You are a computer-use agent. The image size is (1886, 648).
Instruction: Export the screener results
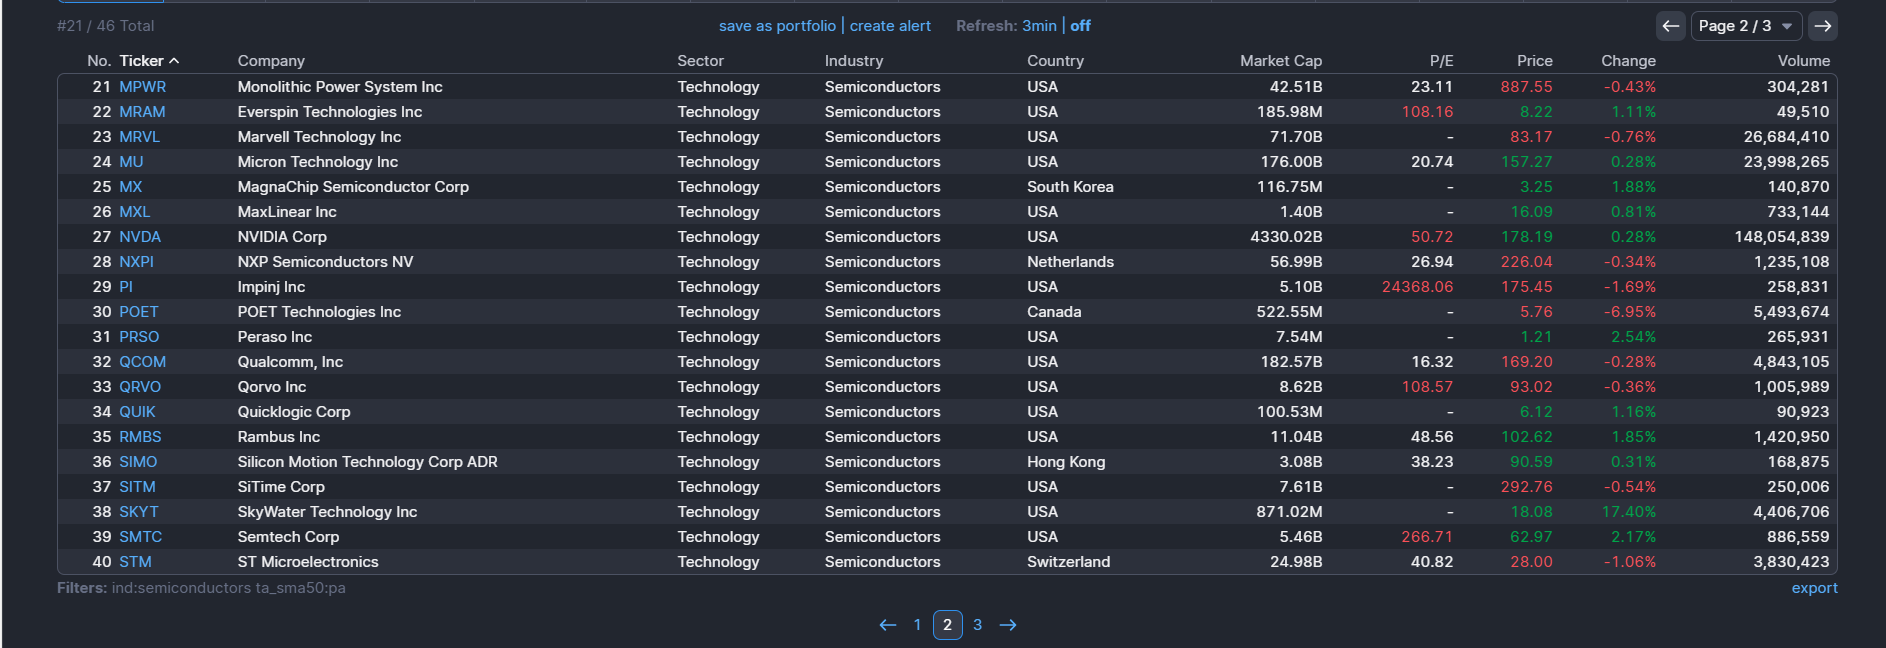click(1814, 588)
